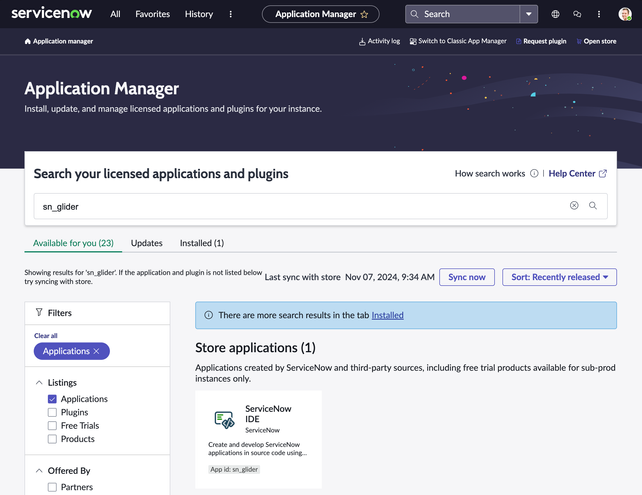This screenshot has height=495, width=642.
Task: Open the Sort: Recently released dropdown
Action: pos(559,277)
